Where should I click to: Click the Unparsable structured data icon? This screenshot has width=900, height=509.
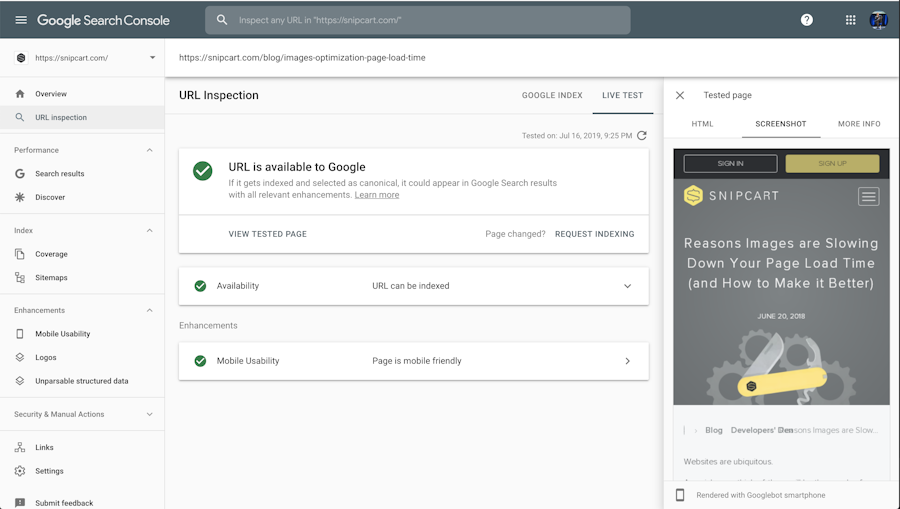click(20, 380)
